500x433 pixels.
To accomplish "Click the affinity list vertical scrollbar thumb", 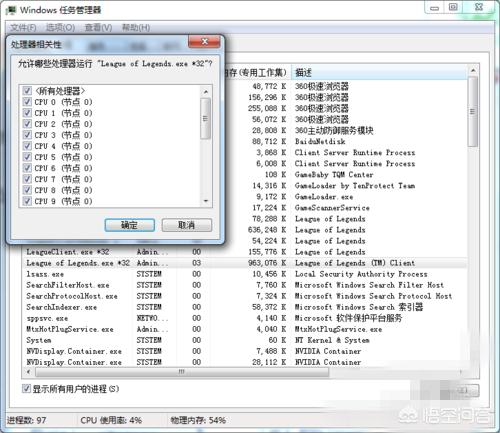I will (205, 118).
